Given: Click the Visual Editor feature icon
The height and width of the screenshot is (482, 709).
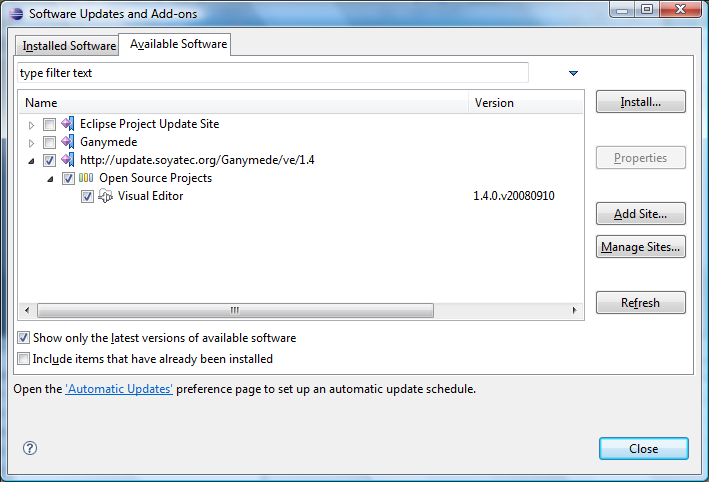Looking at the screenshot, I should (105, 196).
